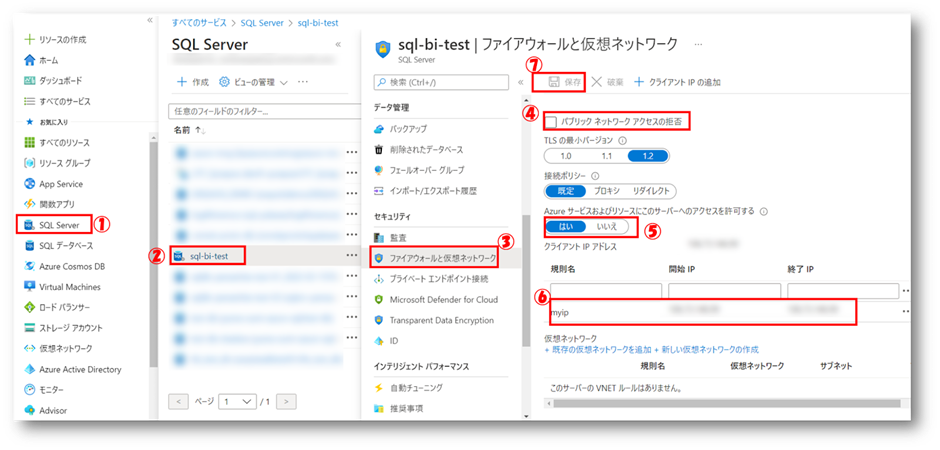This screenshot has width=940, height=450.
Task: Click the 新しい仮想ネットワークの作成 link
Action: [x=706, y=349]
